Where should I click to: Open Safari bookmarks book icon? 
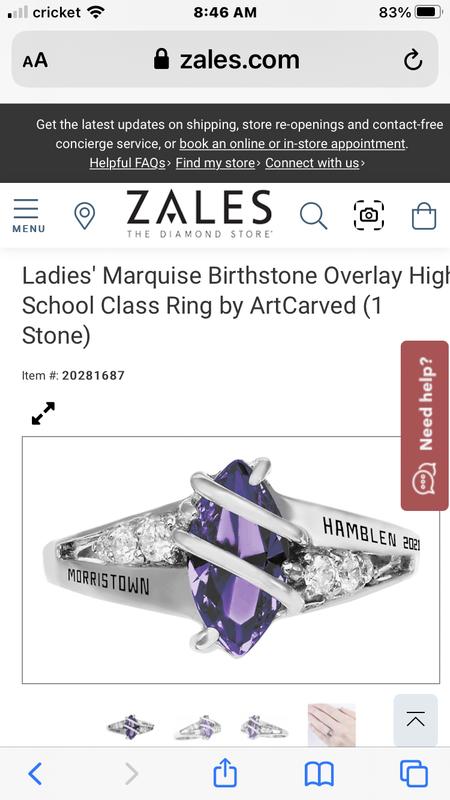[x=319, y=774]
